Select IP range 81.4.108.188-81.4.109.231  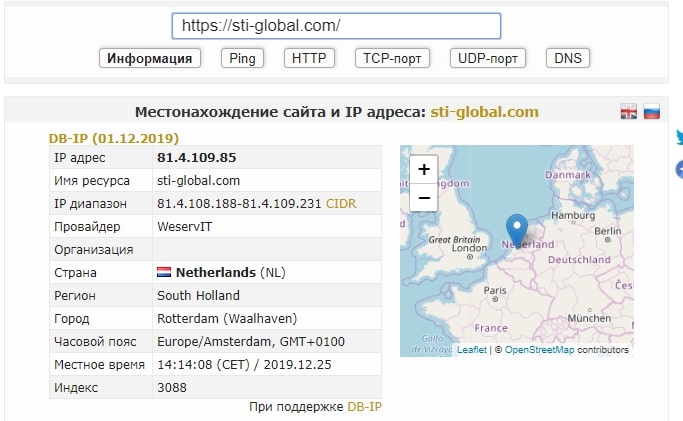tap(239, 204)
